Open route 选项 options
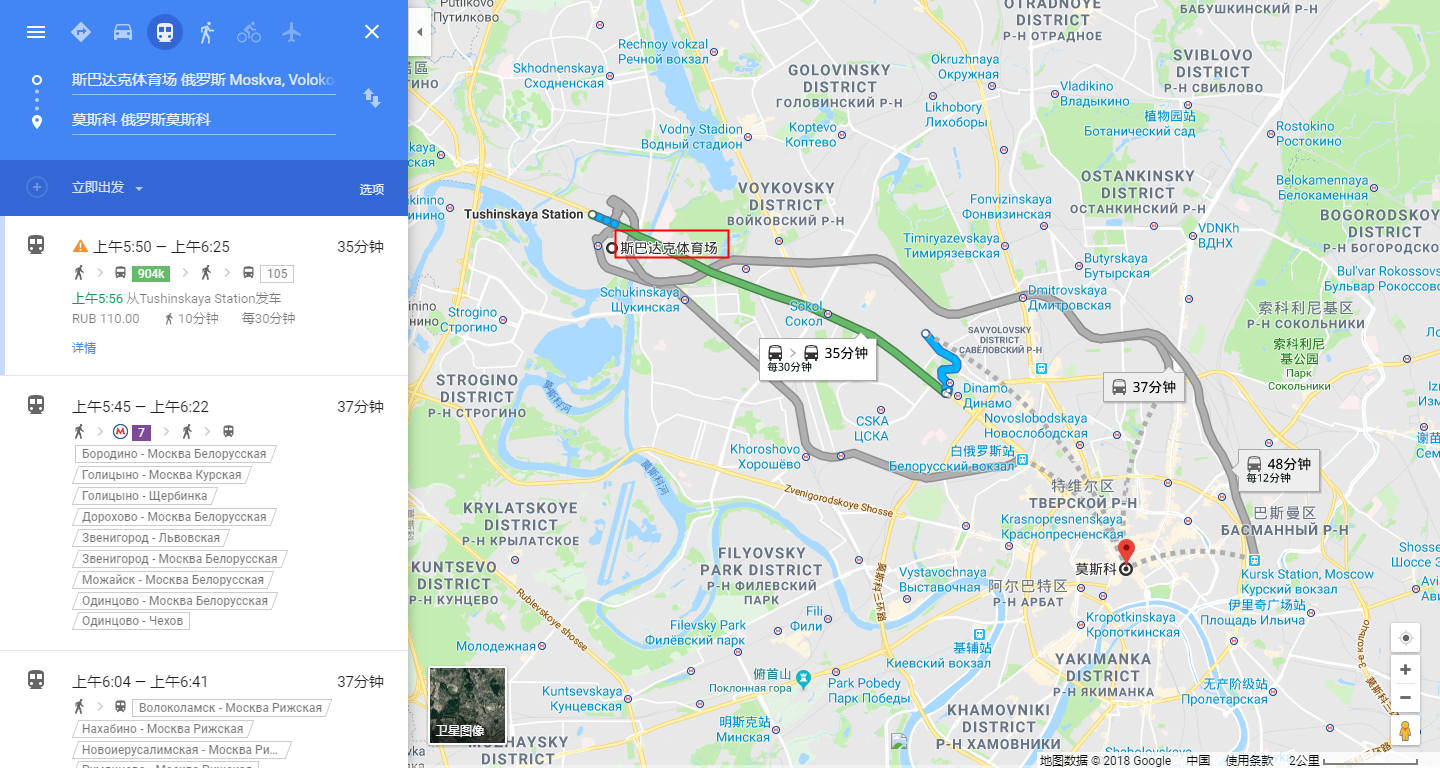The height and width of the screenshot is (768, 1440). [x=372, y=189]
